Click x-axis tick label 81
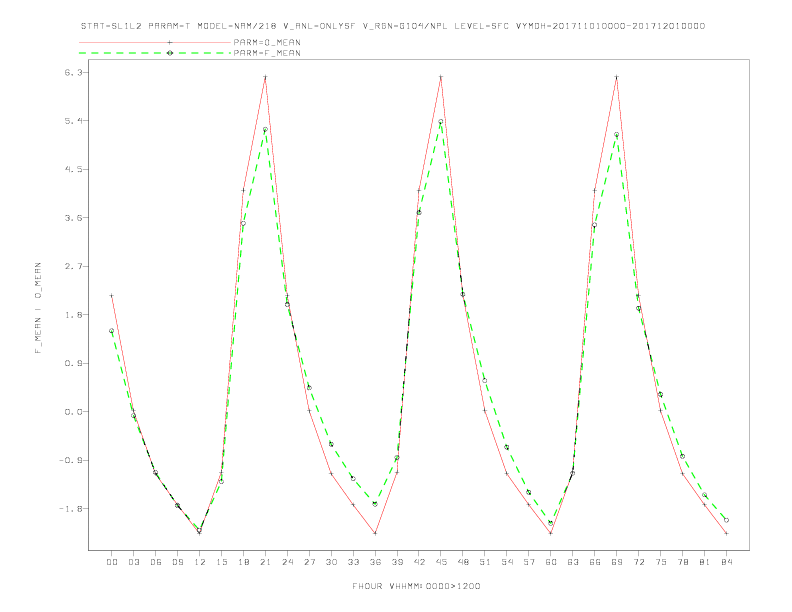Viewport: 792px width, 612px height. point(705,562)
